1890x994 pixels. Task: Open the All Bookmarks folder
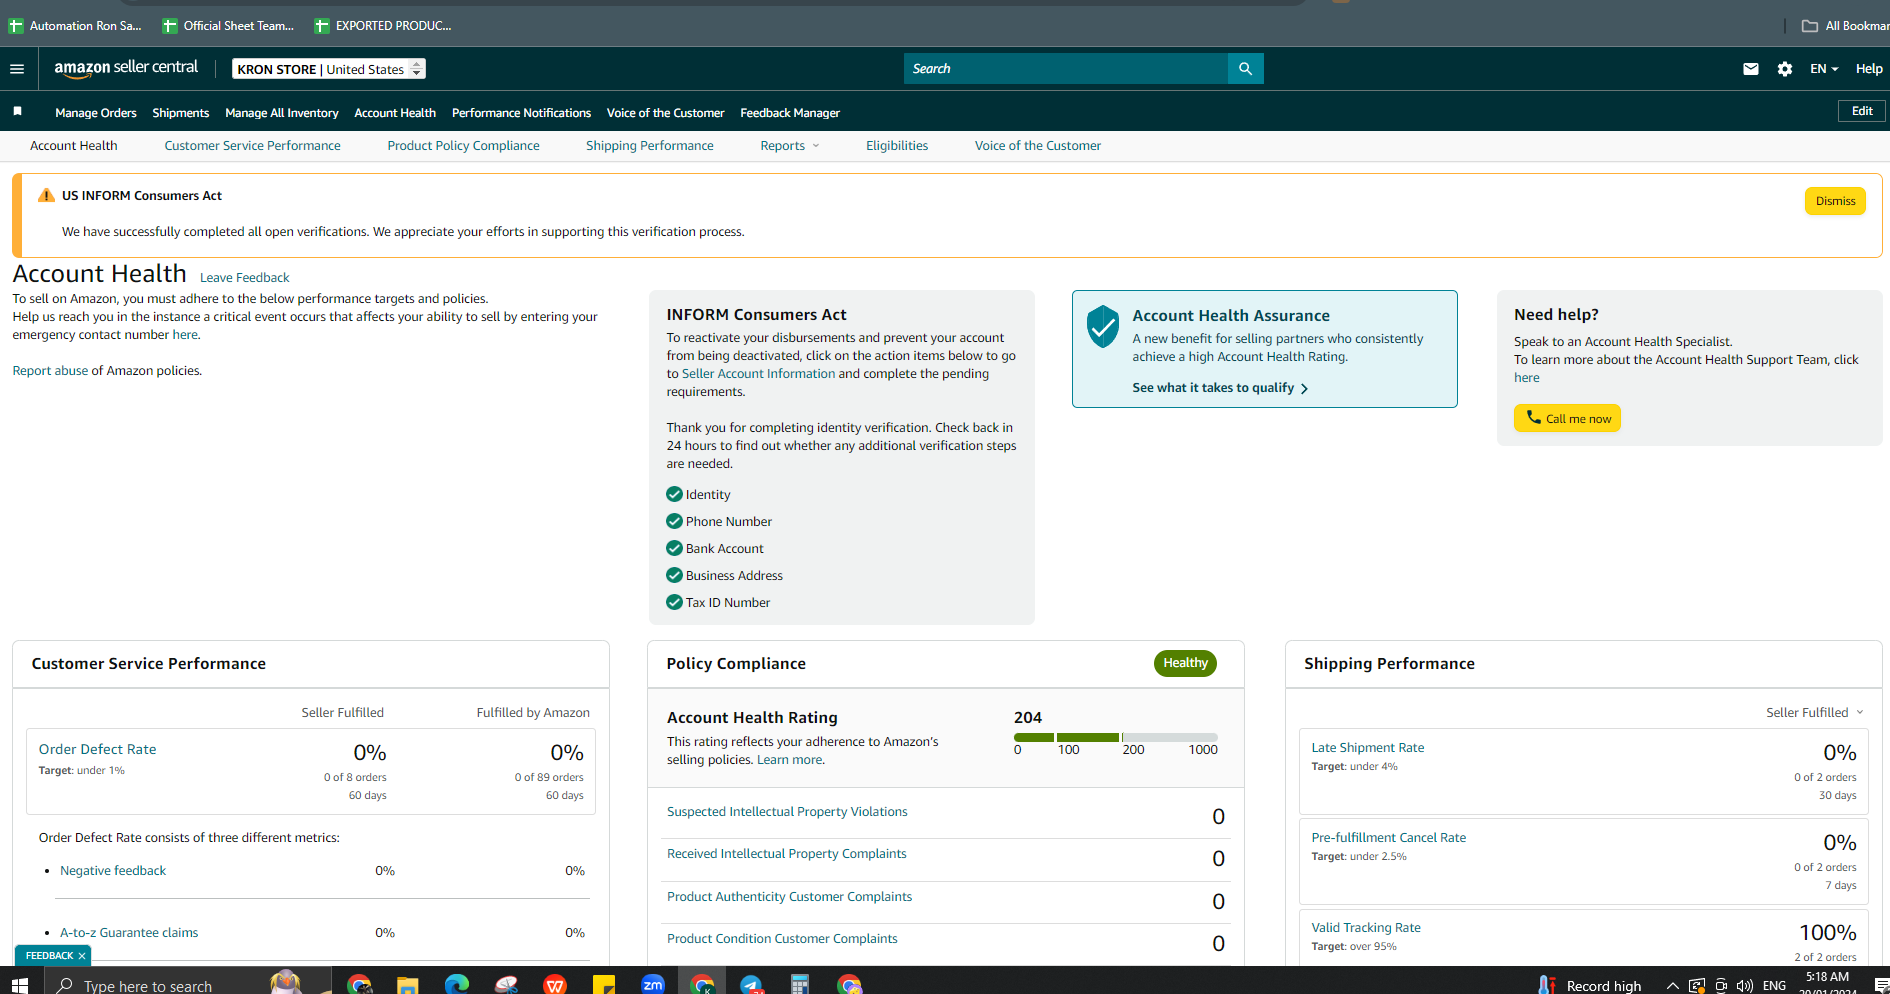point(1845,26)
